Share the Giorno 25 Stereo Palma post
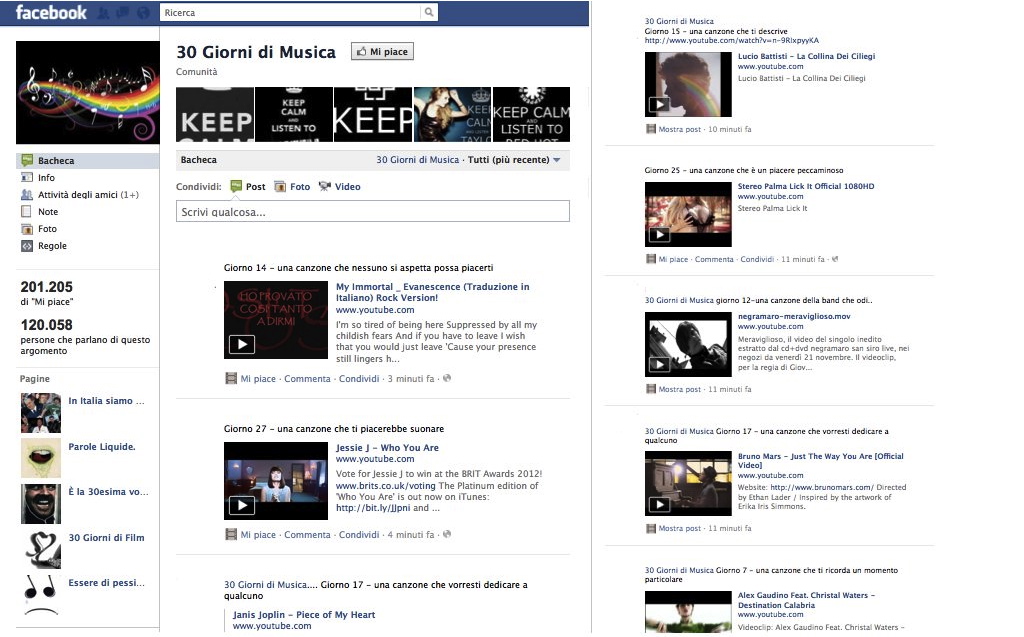Screen dimensions: 1024x637 coord(757,259)
